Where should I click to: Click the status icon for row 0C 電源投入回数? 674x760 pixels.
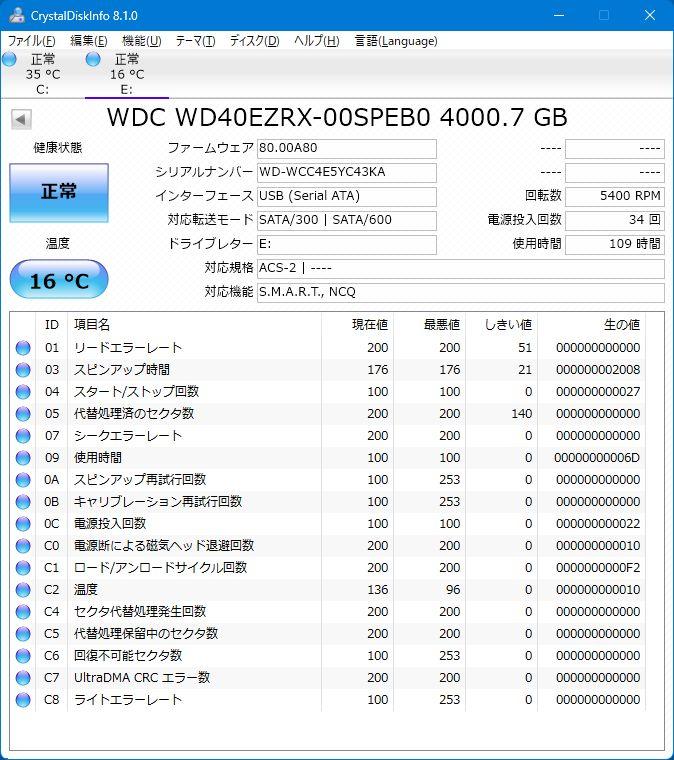pos(23,524)
